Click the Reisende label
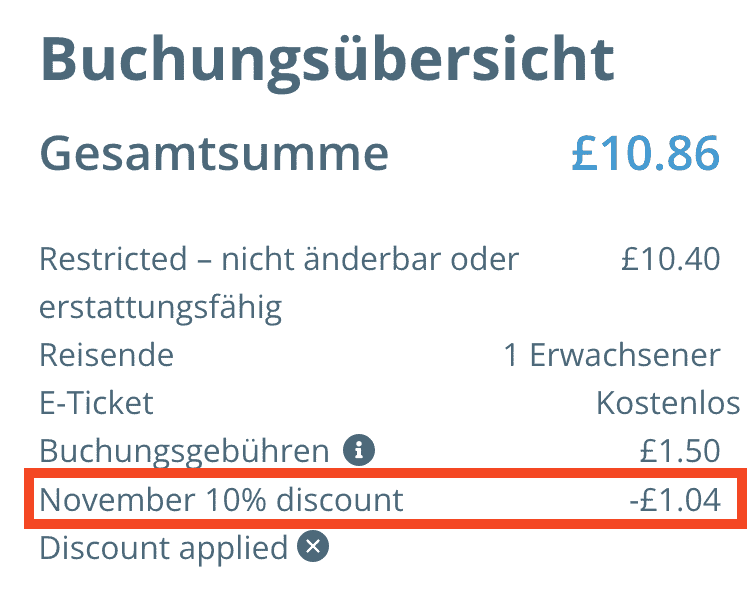This screenshot has height=604, width=752. [106, 355]
